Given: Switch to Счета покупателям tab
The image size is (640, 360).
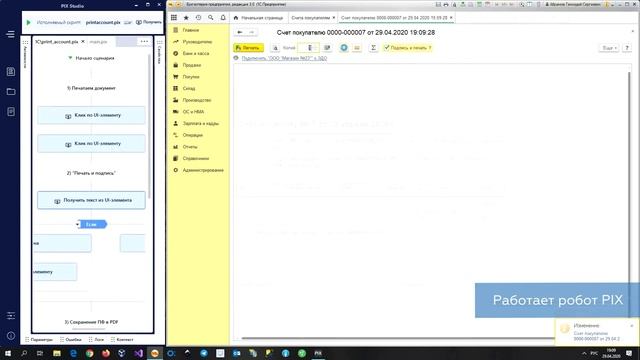Looking at the screenshot, I should click(310, 18).
